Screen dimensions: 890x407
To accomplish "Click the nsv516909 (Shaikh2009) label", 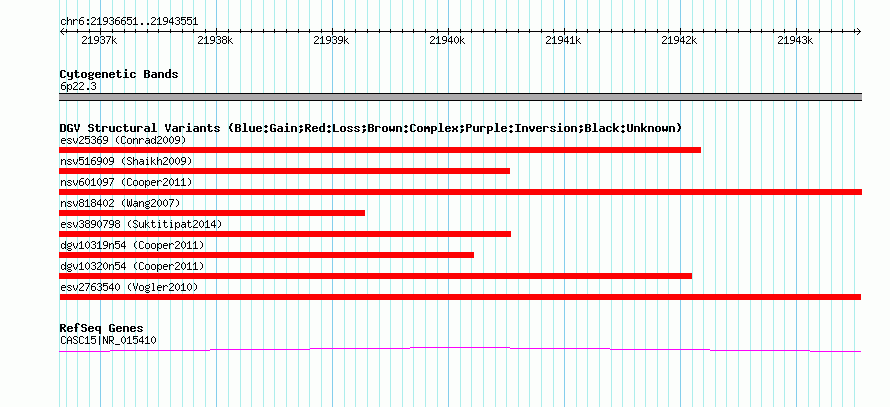I will pyautogui.click(x=126, y=161).
